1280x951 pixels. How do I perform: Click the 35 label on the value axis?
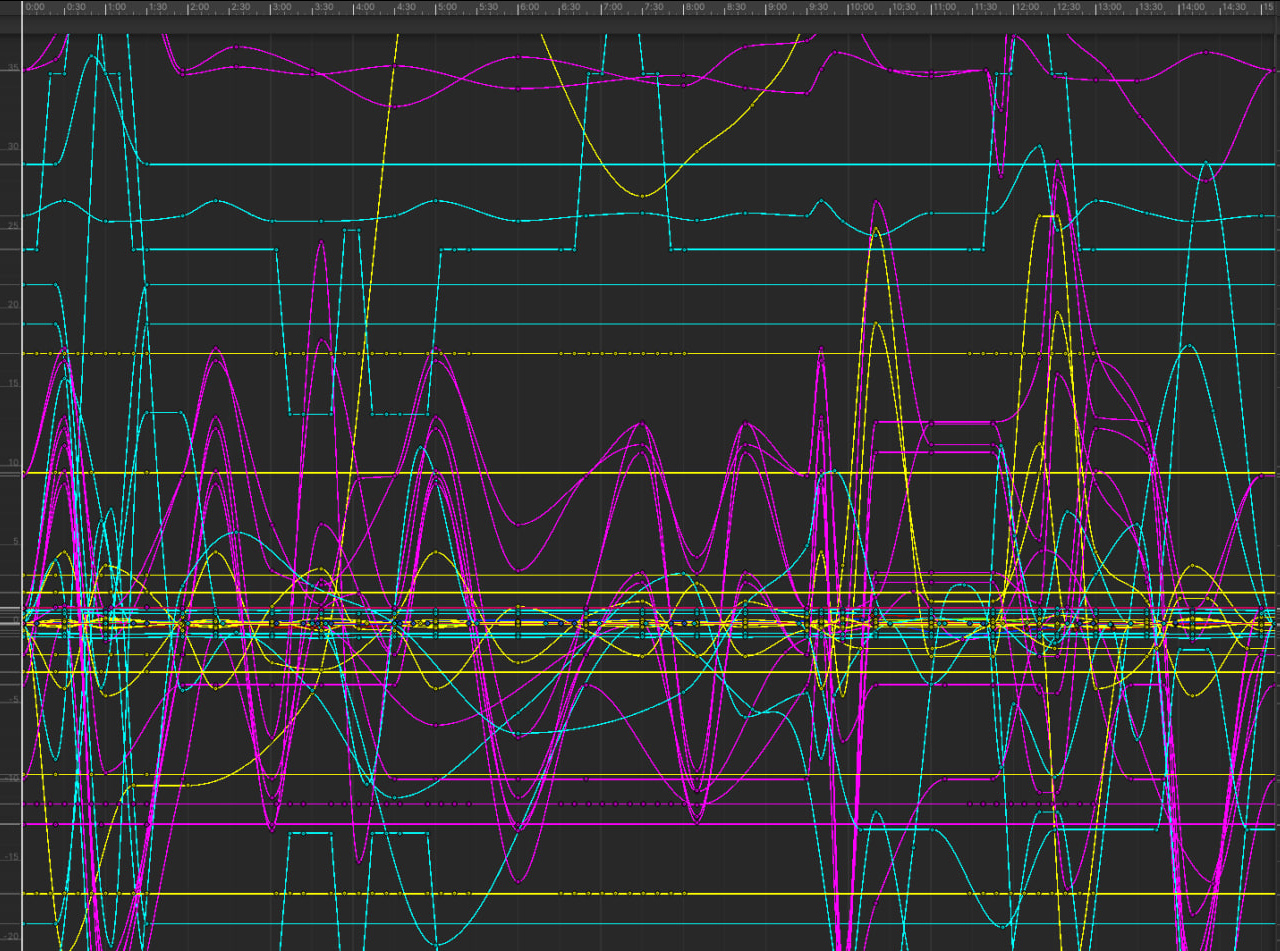click(13, 68)
